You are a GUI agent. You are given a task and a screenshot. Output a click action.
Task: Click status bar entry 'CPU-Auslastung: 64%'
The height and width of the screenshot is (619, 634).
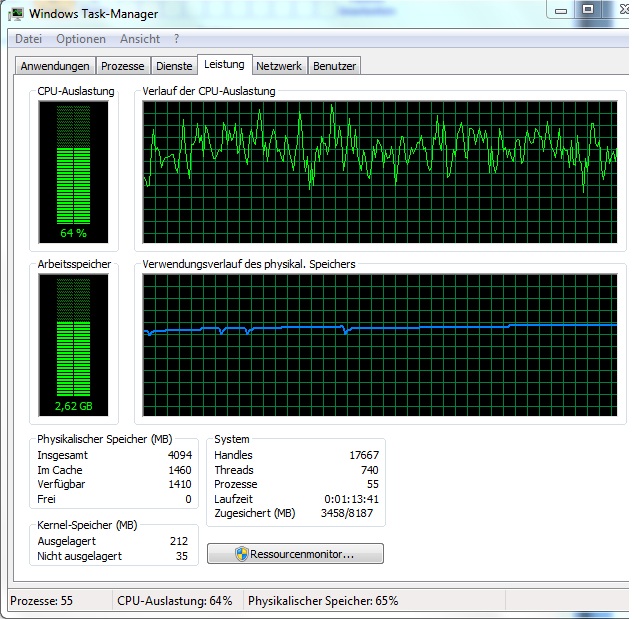coord(175,601)
